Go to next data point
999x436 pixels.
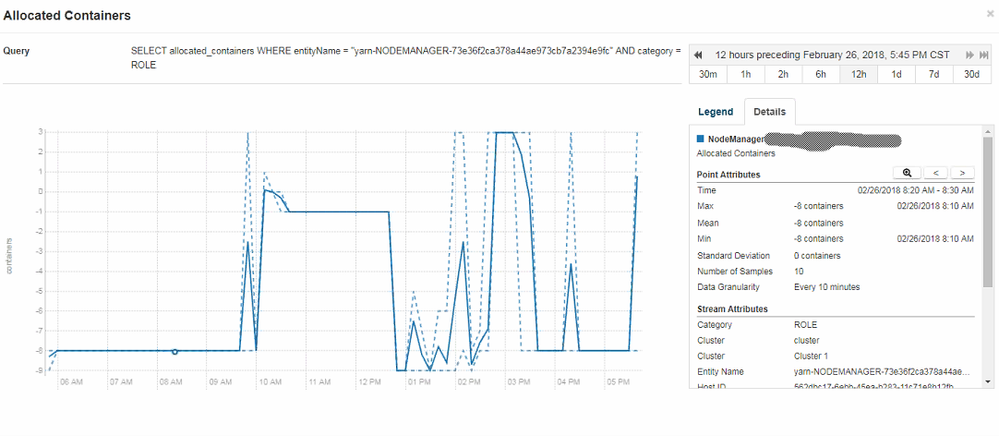962,173
